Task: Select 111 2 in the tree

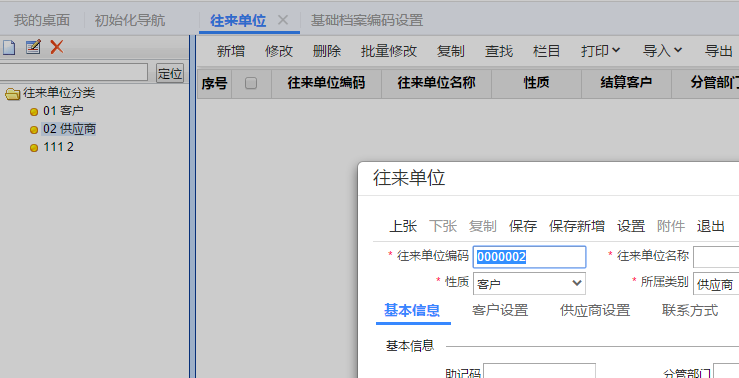Action: (58, 147)
